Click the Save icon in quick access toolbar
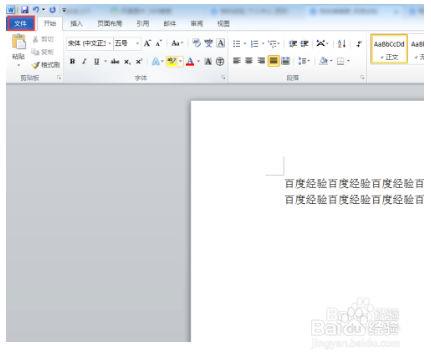 pos(24,10)
